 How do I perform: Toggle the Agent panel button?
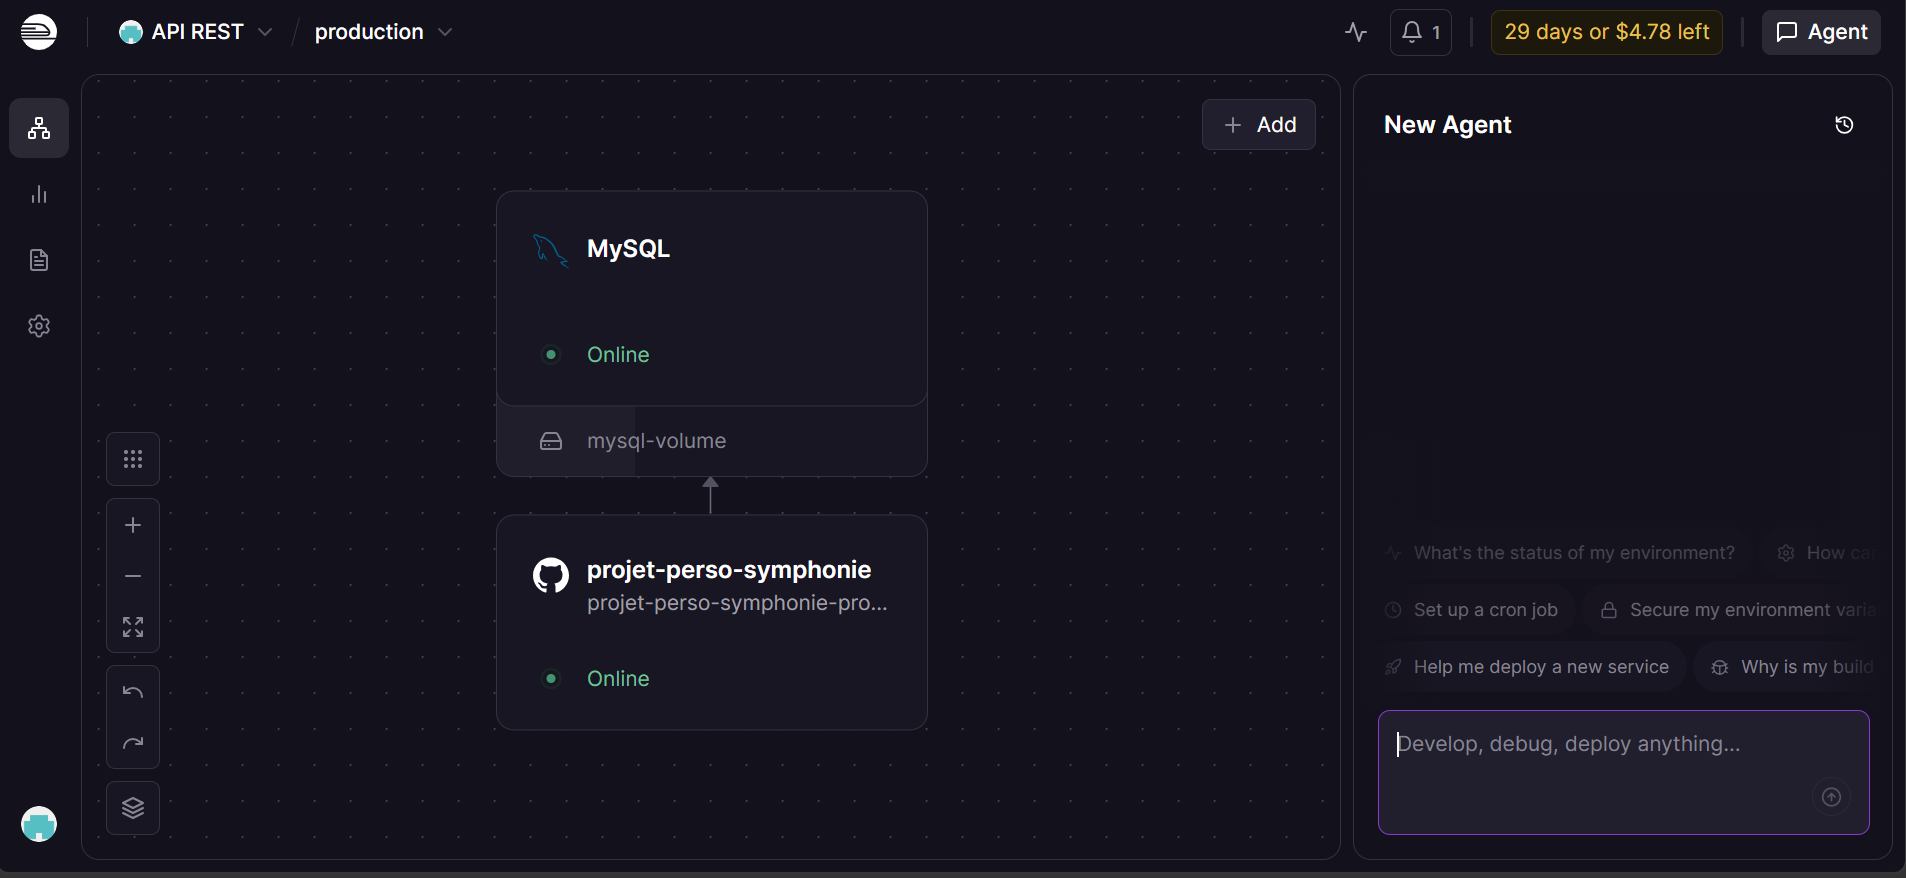1821,32
